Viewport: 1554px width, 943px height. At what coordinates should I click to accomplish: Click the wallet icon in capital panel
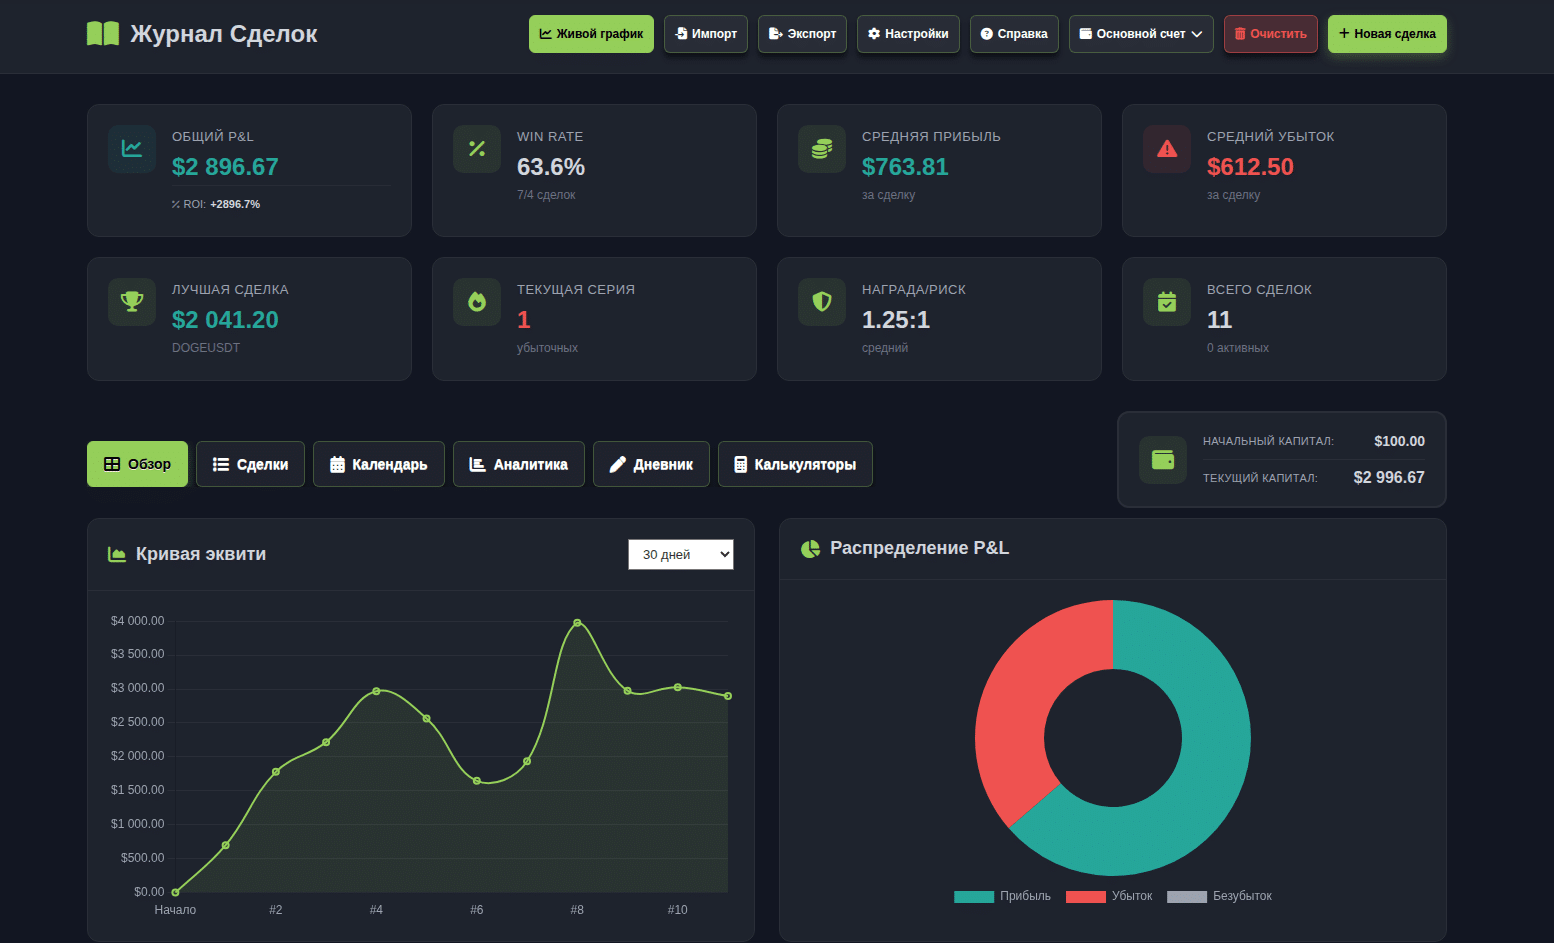(x=1163, y=460)
